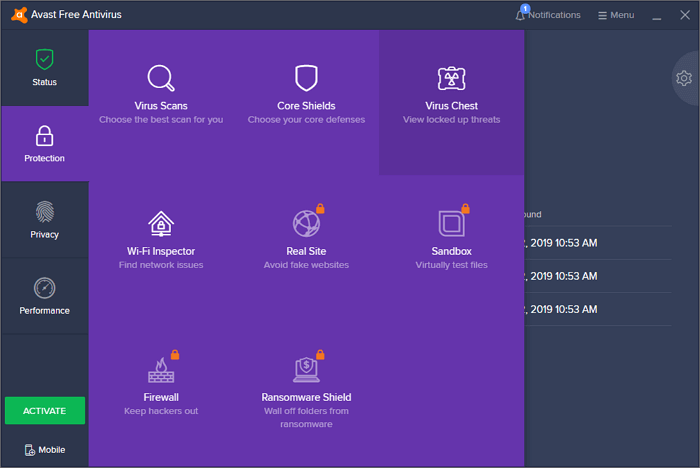This screenshot has height=468, width=700.
Task: Click the blue notification count badge
Action: pyautogui.click(x=525, y=8)
